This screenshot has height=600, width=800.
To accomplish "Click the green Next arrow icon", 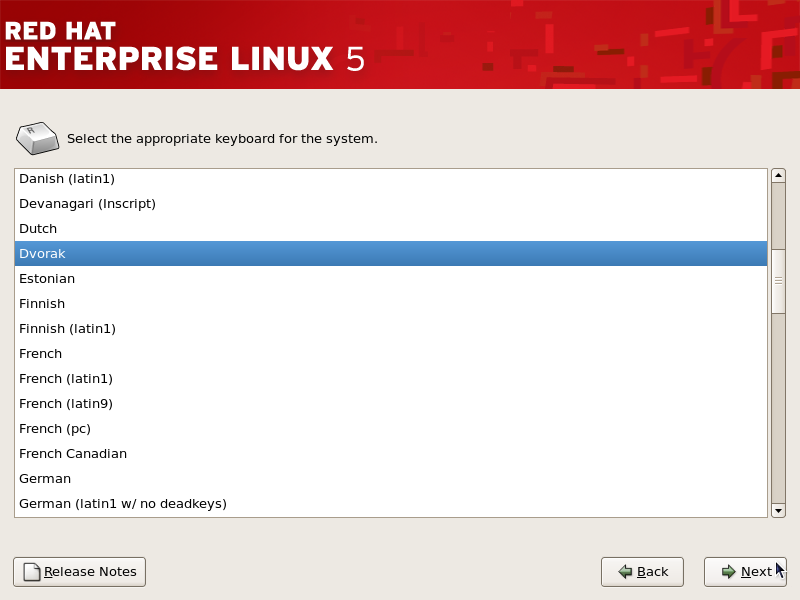I will pyautogui.click(x=729, y=571).
